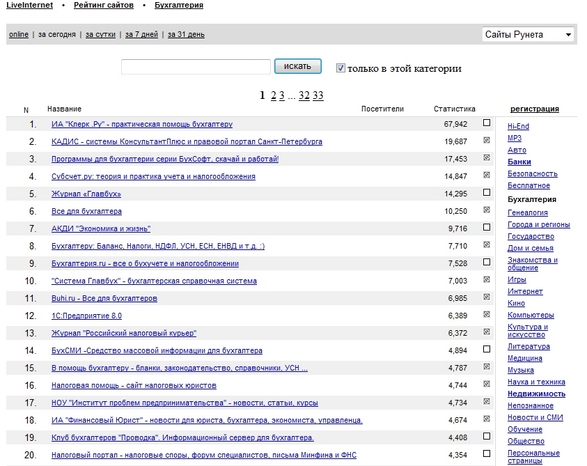The height and width of the screenshot is (466, 587).
Task: Open the statistics icon for Налоговая помощь row
Action: pos(486,384)
